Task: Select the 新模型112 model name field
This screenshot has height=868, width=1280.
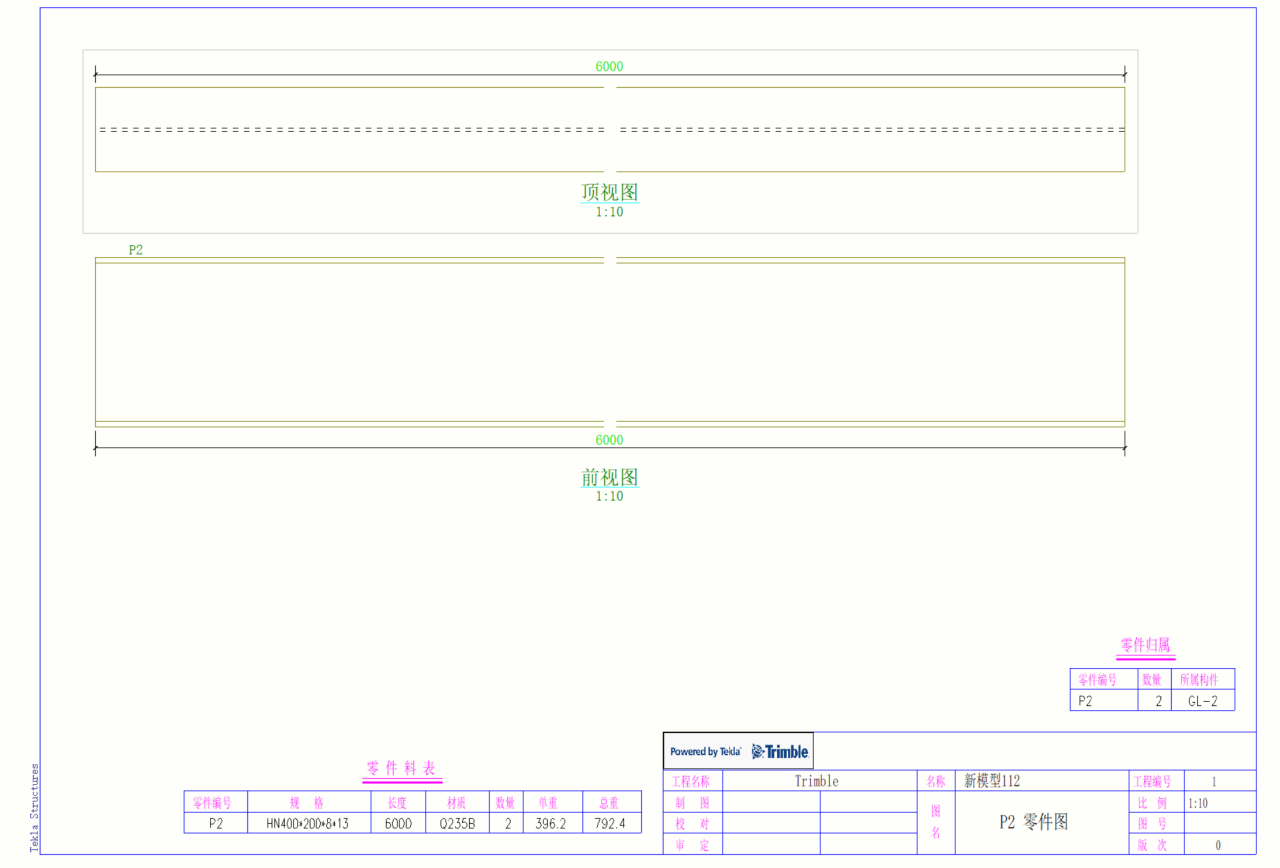Action: point(992,781)
